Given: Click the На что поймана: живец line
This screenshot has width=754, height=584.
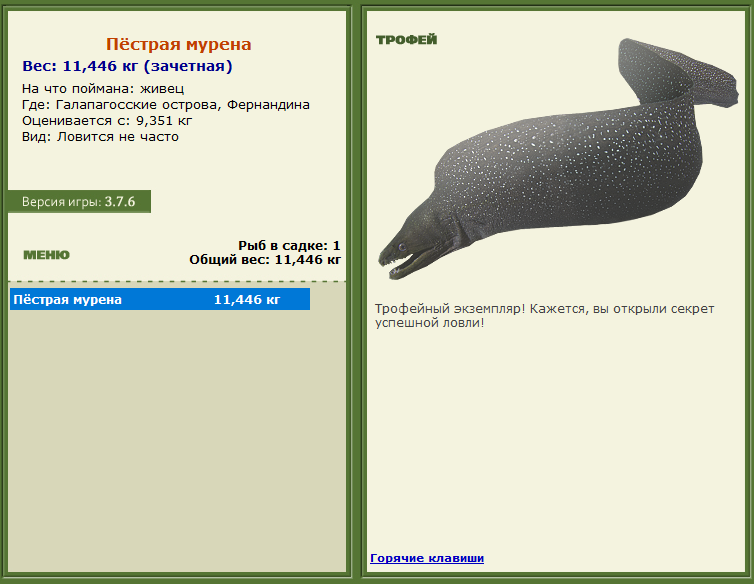Looking at the screenshot, I should pyautogui.click(x=103, y=89).
